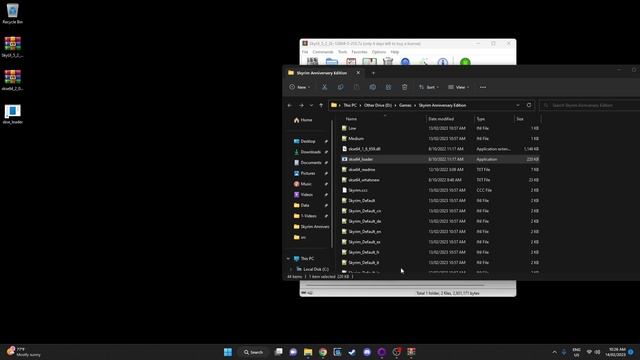The height and width of the screenshot is (360, 640).
Task: Open the See more (three dots) menu
Action: 483,87
